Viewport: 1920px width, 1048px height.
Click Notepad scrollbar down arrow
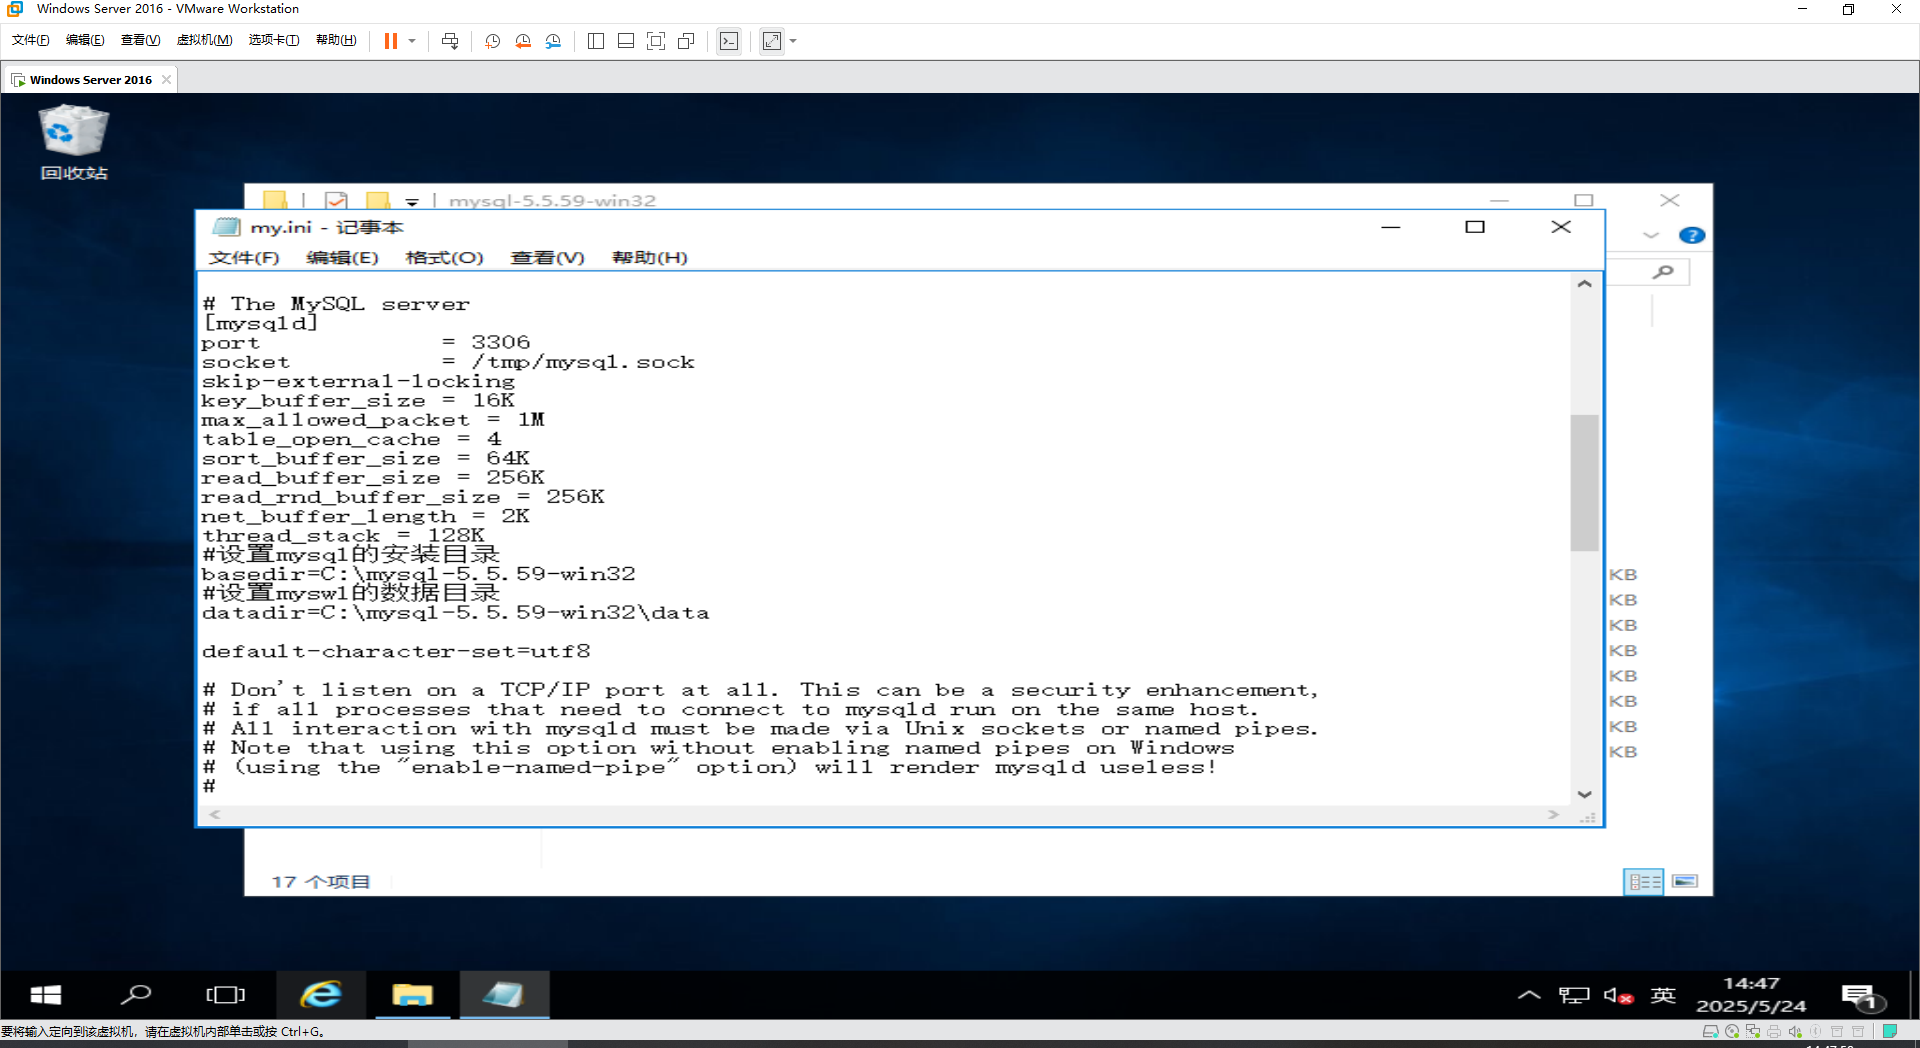(1584, 794)
